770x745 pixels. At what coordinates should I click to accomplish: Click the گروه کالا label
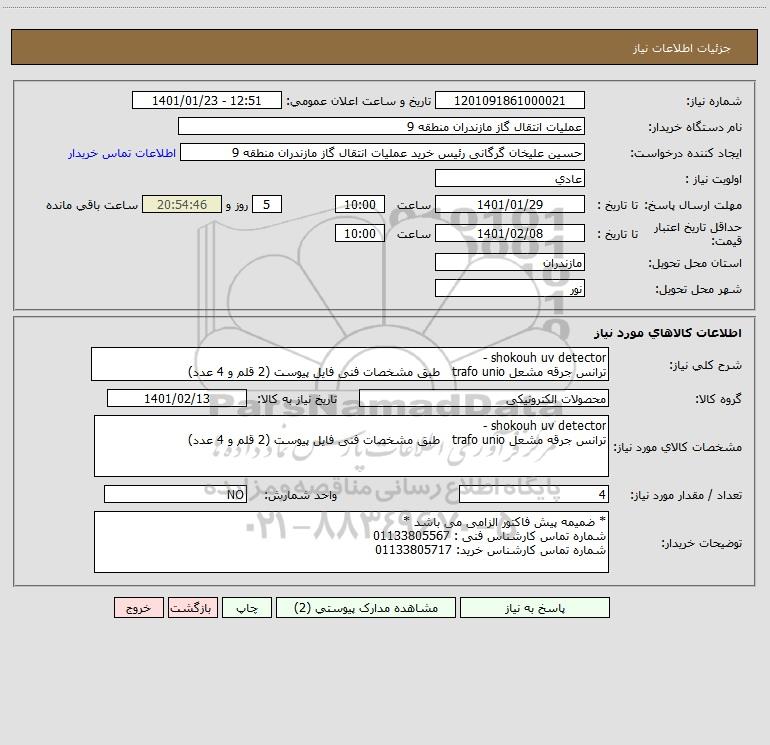click(x=718, y=400)
